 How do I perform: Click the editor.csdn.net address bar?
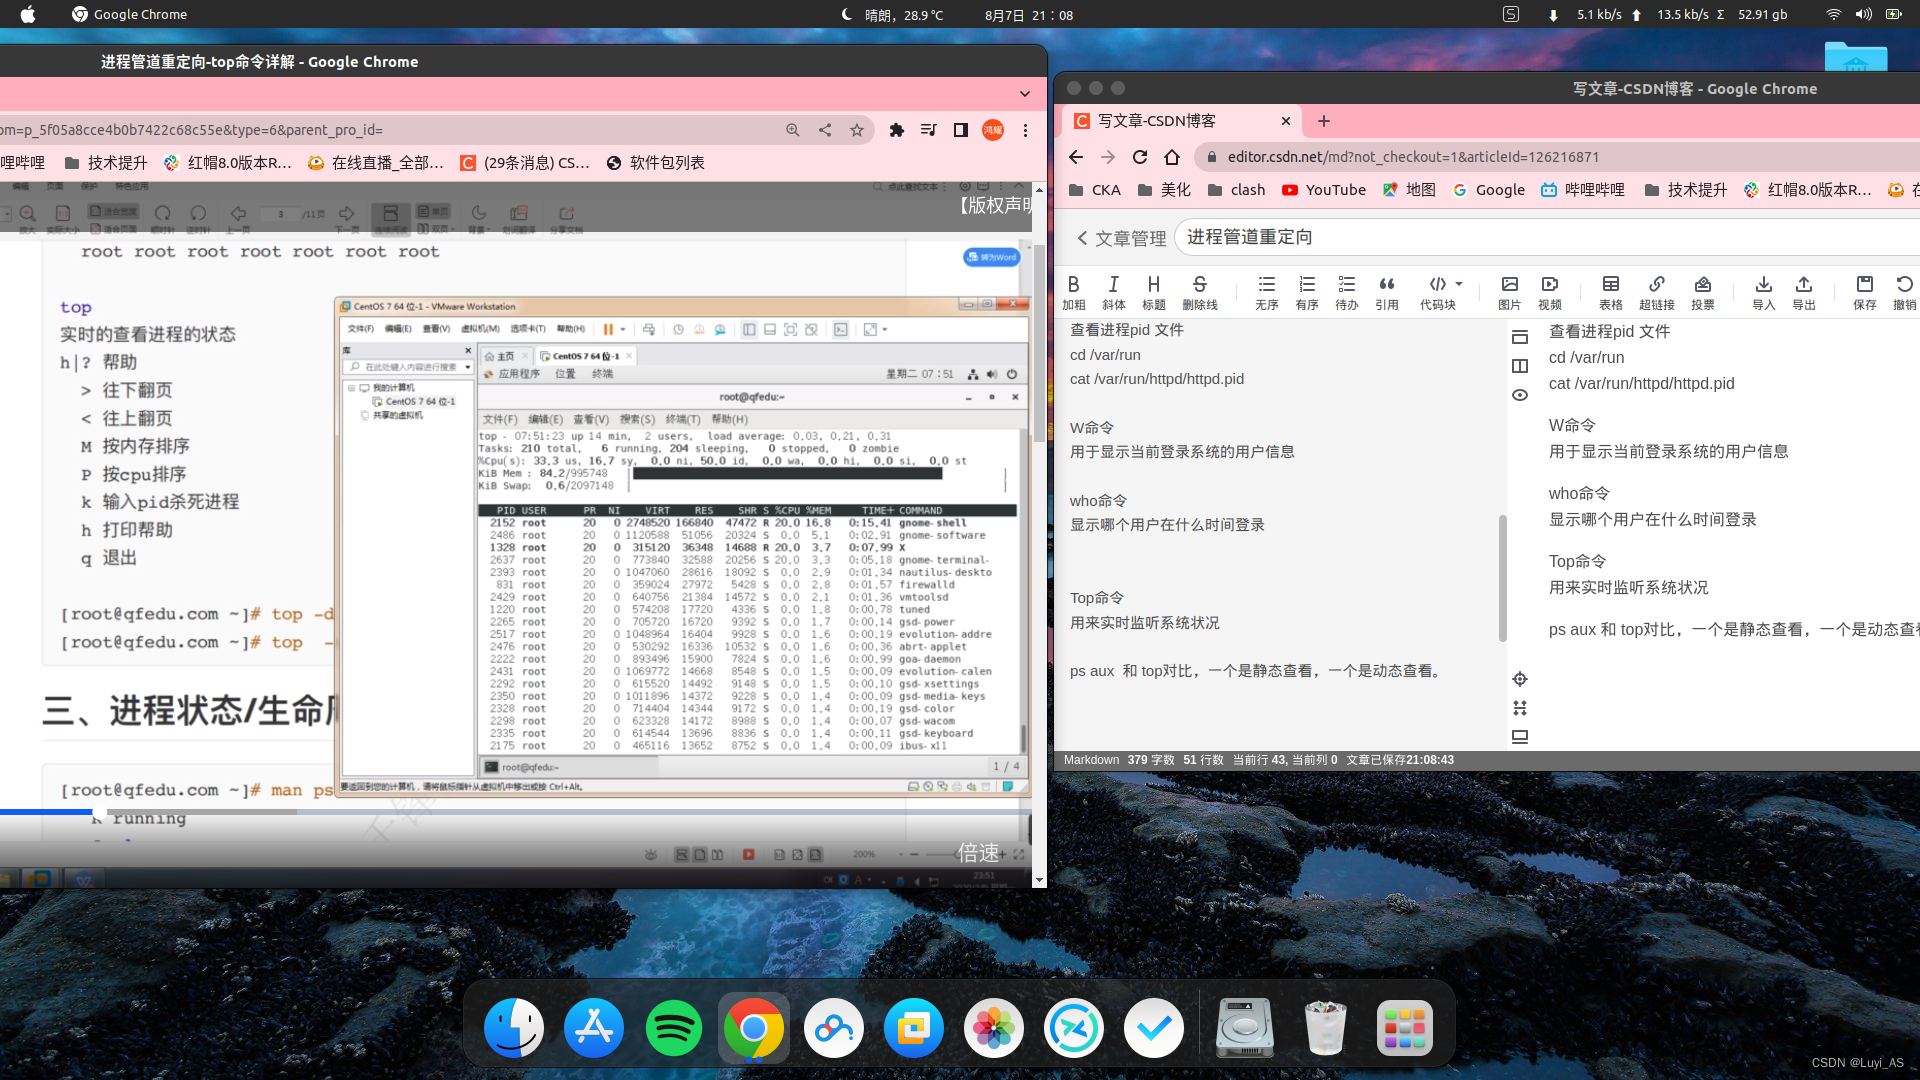(1558, 157)
